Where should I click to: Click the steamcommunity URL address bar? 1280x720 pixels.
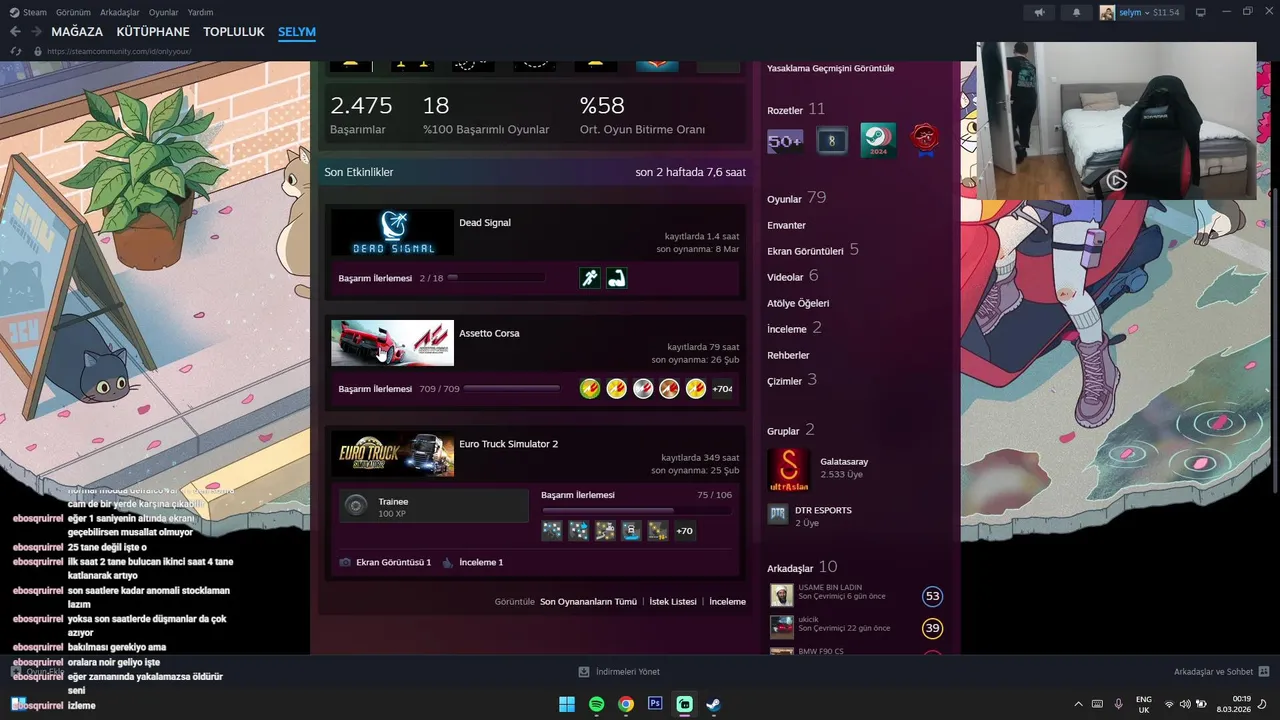click(119, 51)
